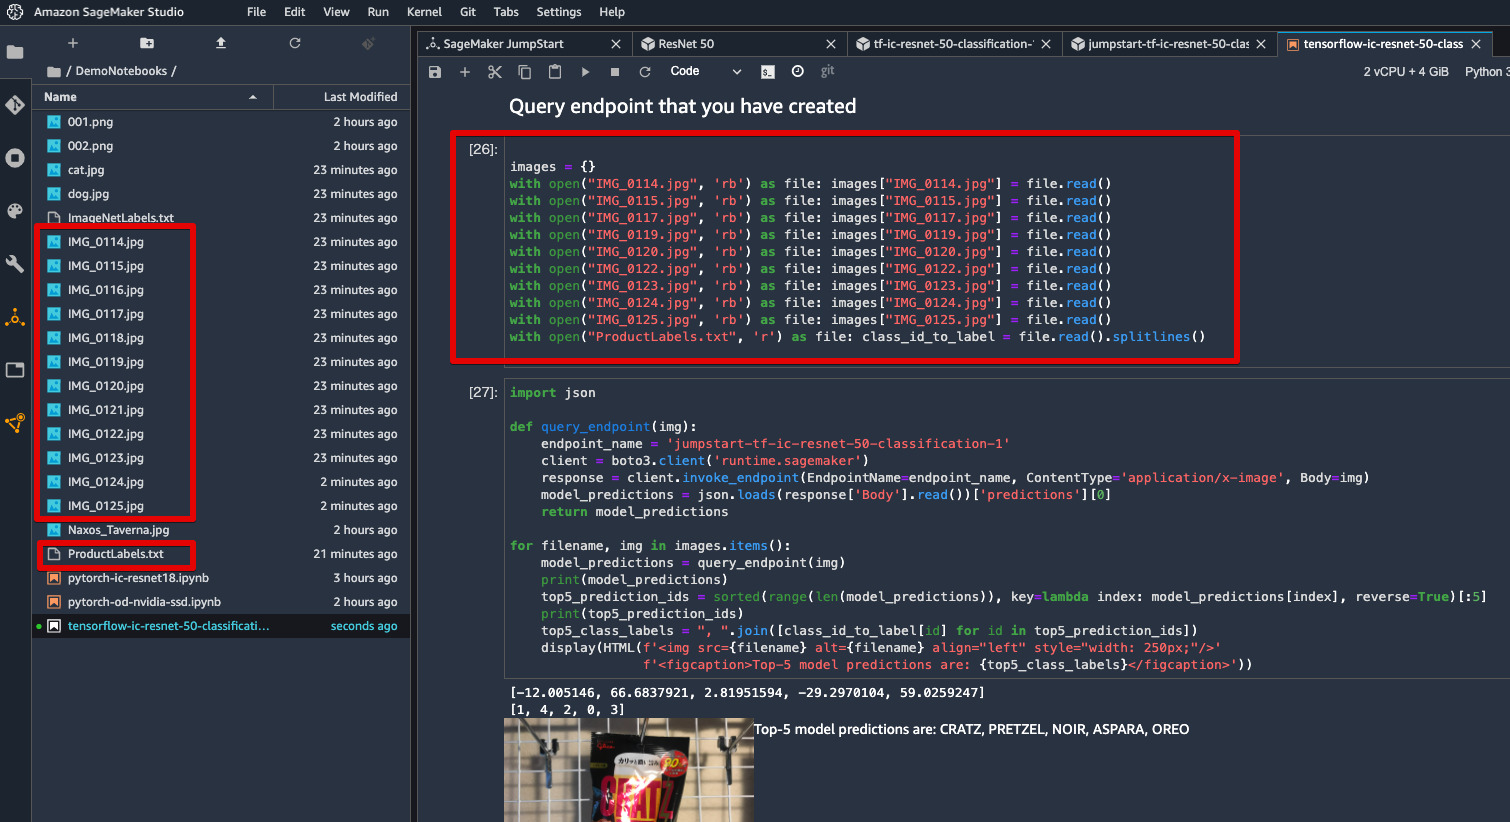This screenshot has height=822, width=1510.
Task: Cut the selected cell using the scissors icon
Action: tap(495, 71)
